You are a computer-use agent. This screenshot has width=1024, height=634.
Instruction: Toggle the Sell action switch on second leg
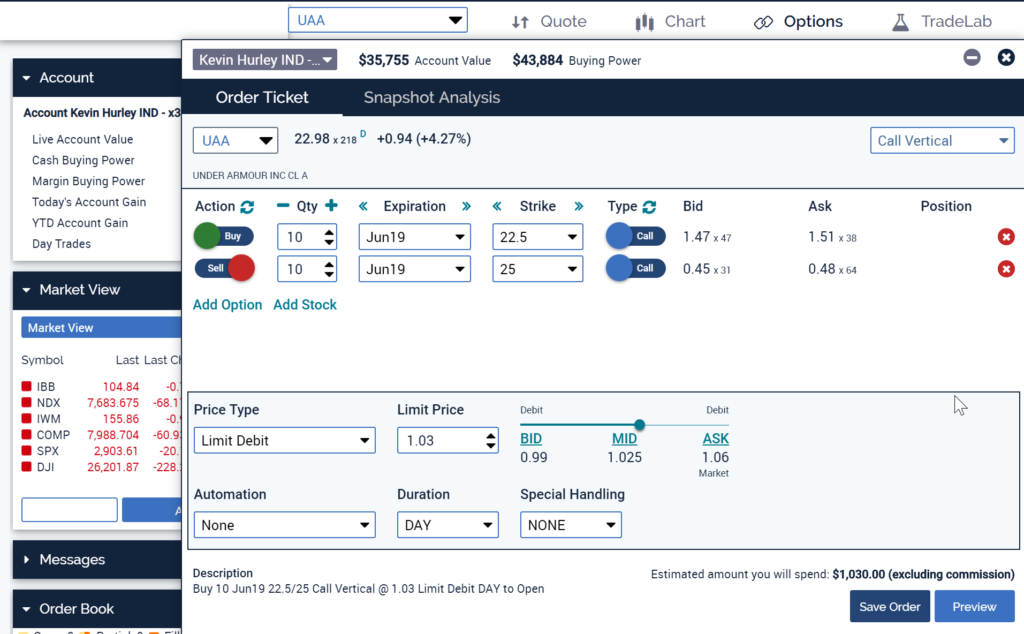pyautogui.click(x=224, y=268)
